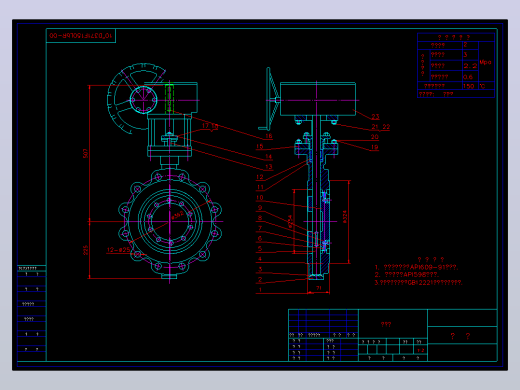Click the technical note mentioning GB1222
This screenshot has width=520, height=390.
point(418,282)
